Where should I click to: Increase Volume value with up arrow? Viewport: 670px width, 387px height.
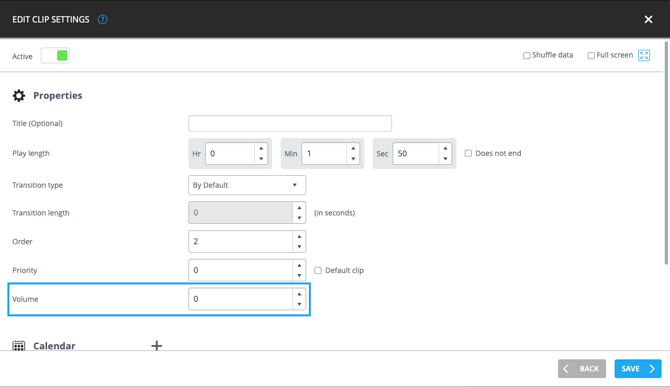[299, 294]
